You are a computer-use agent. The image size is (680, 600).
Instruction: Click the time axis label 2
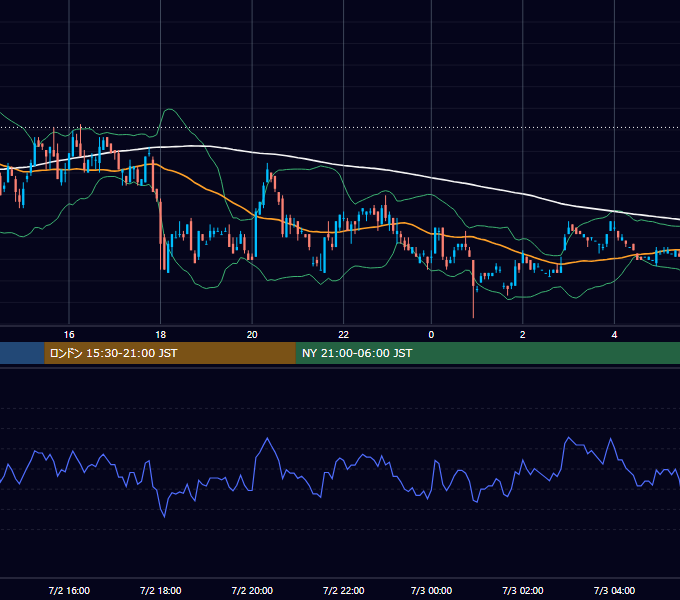(523, 335)
